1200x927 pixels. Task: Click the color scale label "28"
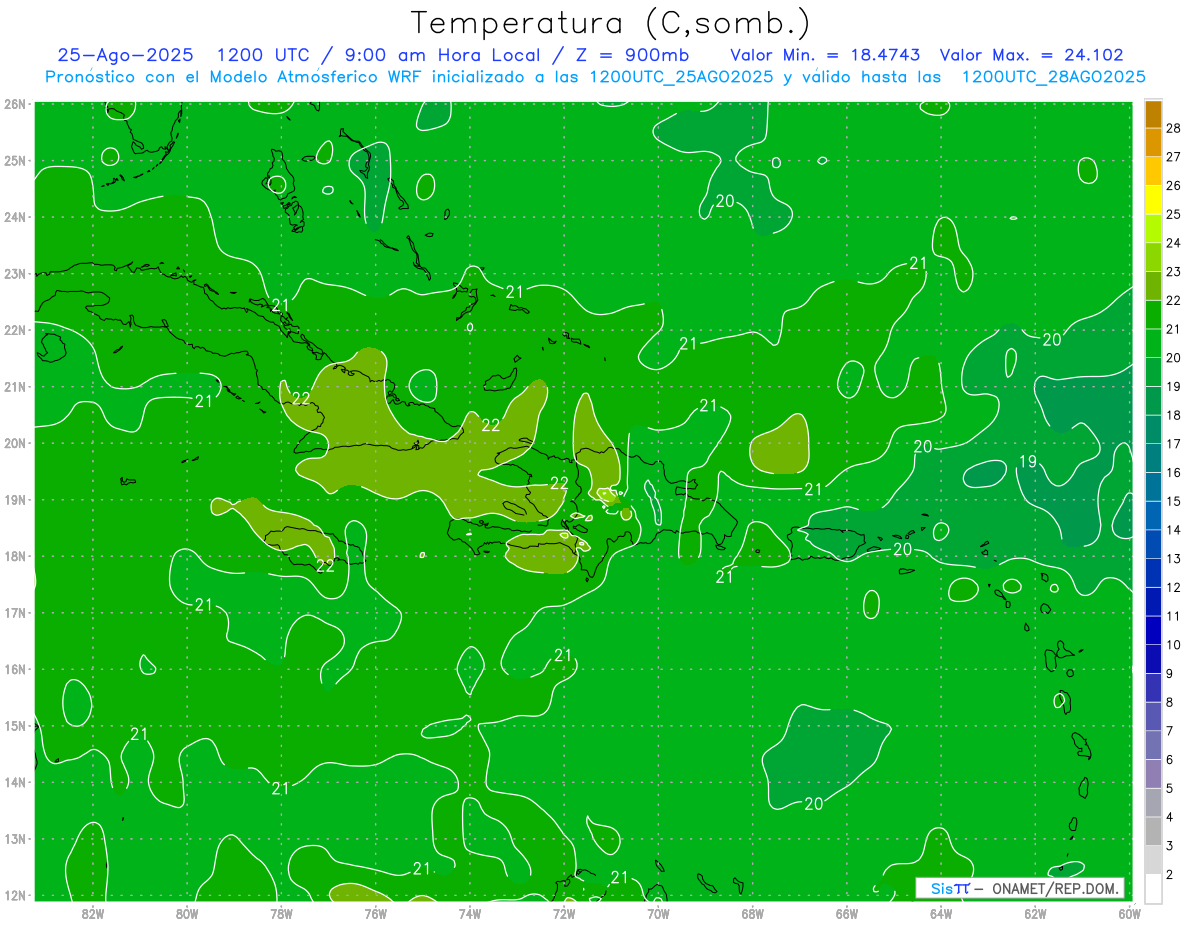tap(1174, 128)
